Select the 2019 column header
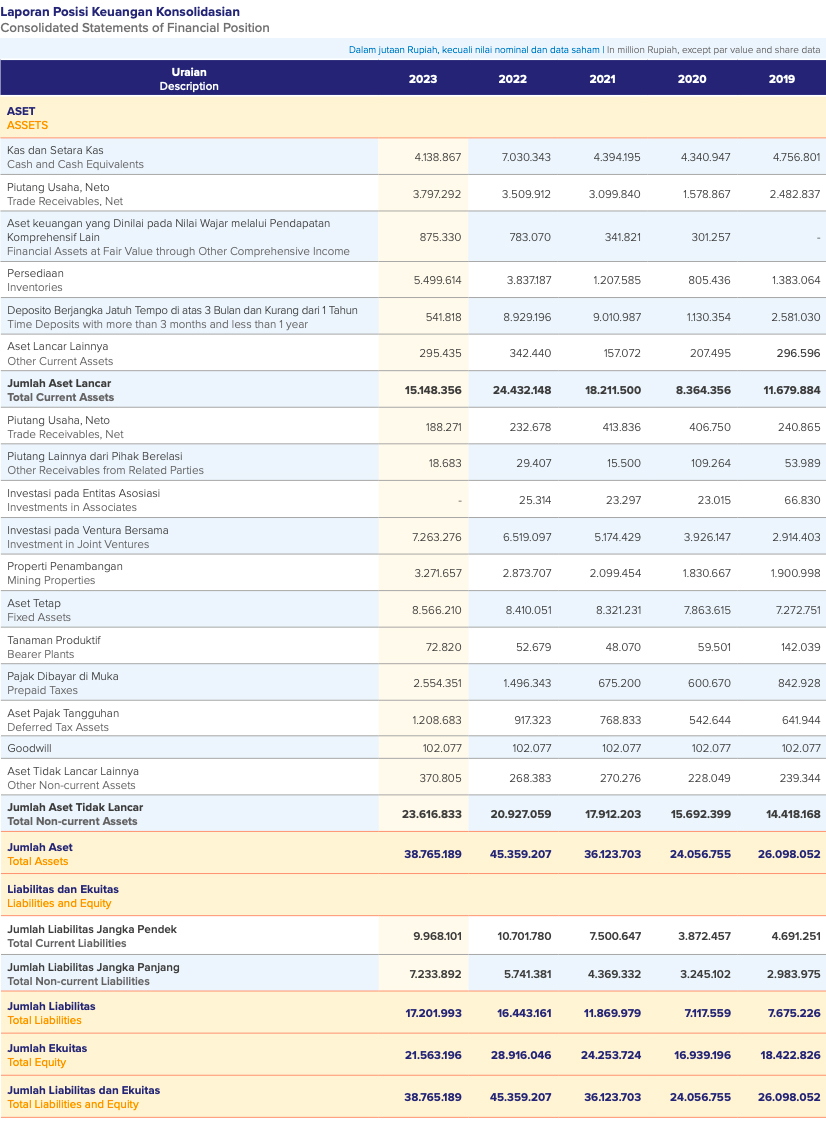This screenshot has width=826, height=1121. coord(782,79)
